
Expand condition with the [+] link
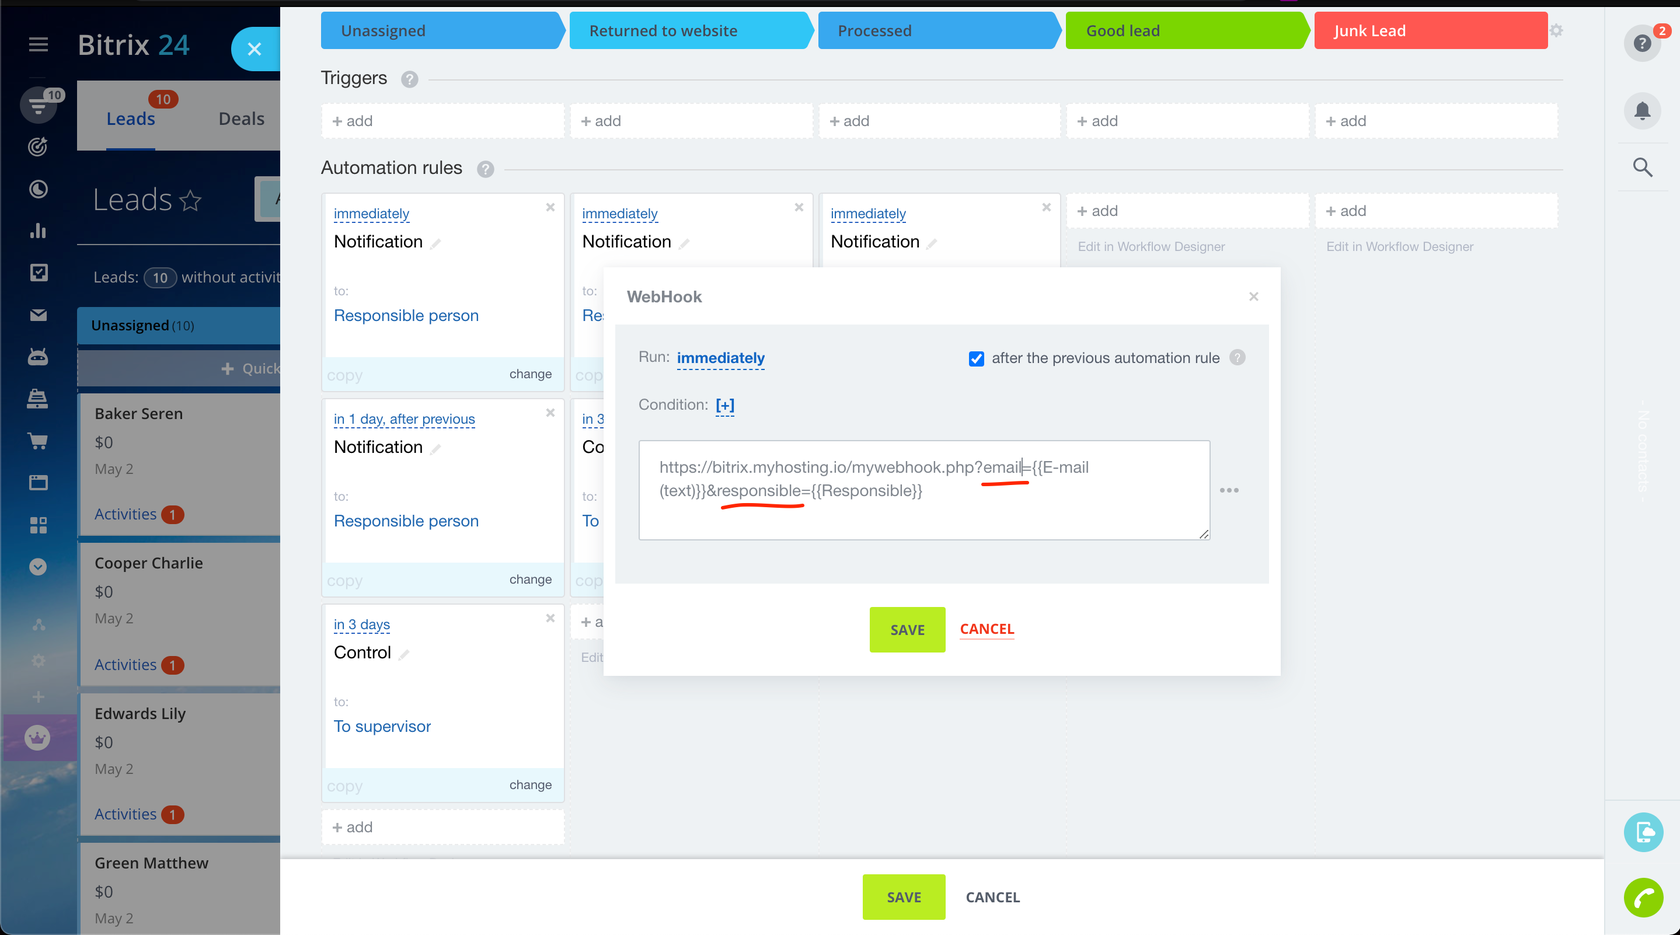[725, 405]
